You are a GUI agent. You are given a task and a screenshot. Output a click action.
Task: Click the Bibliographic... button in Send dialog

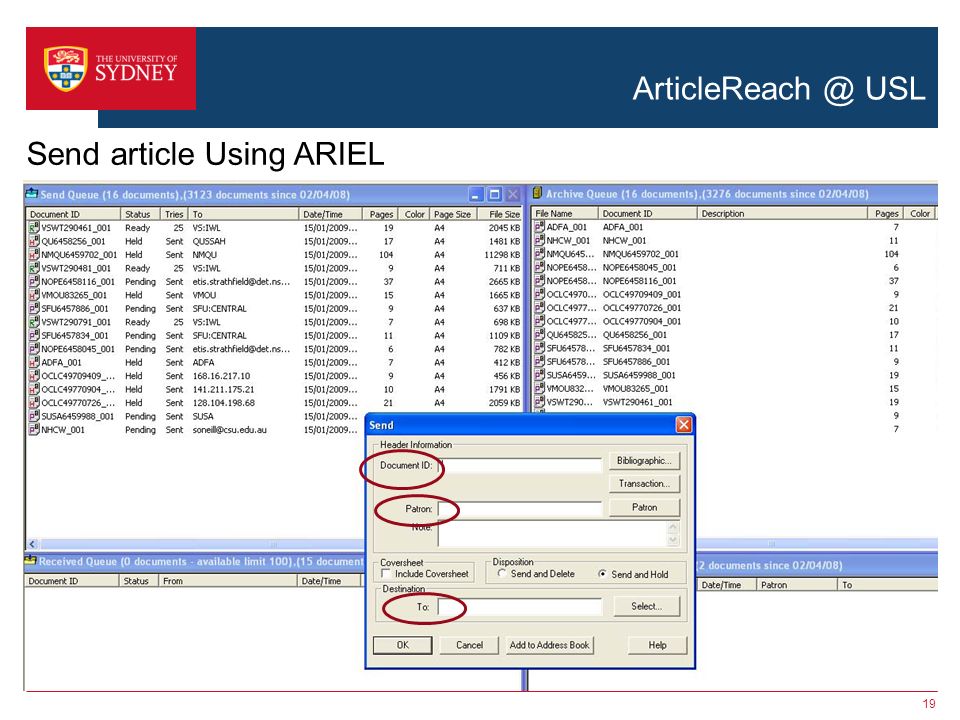(x=644, y=461)
